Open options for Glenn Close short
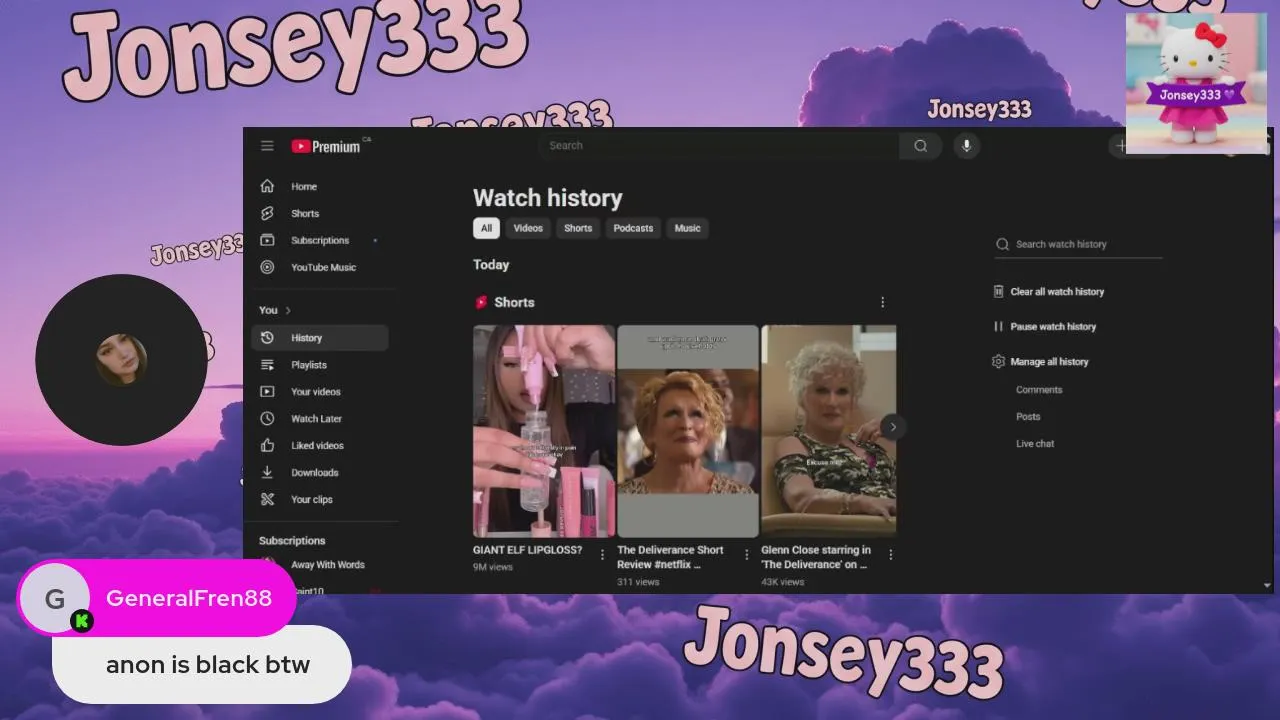 point(890,554)
